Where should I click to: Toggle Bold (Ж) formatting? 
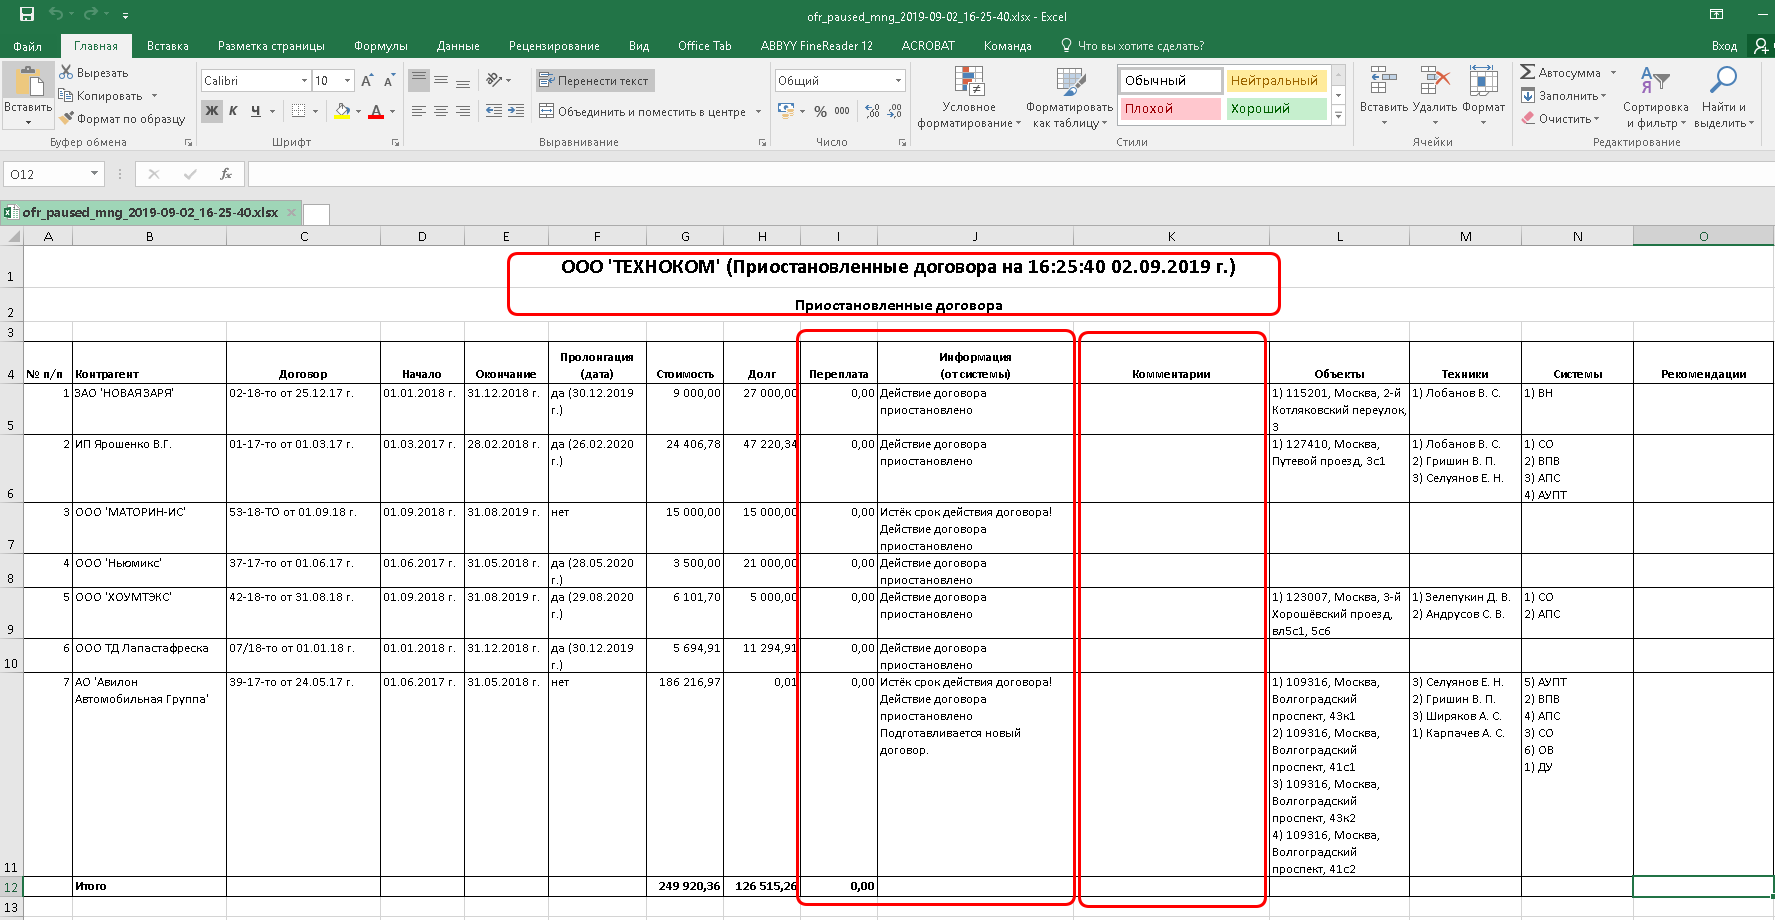point(211,111)
